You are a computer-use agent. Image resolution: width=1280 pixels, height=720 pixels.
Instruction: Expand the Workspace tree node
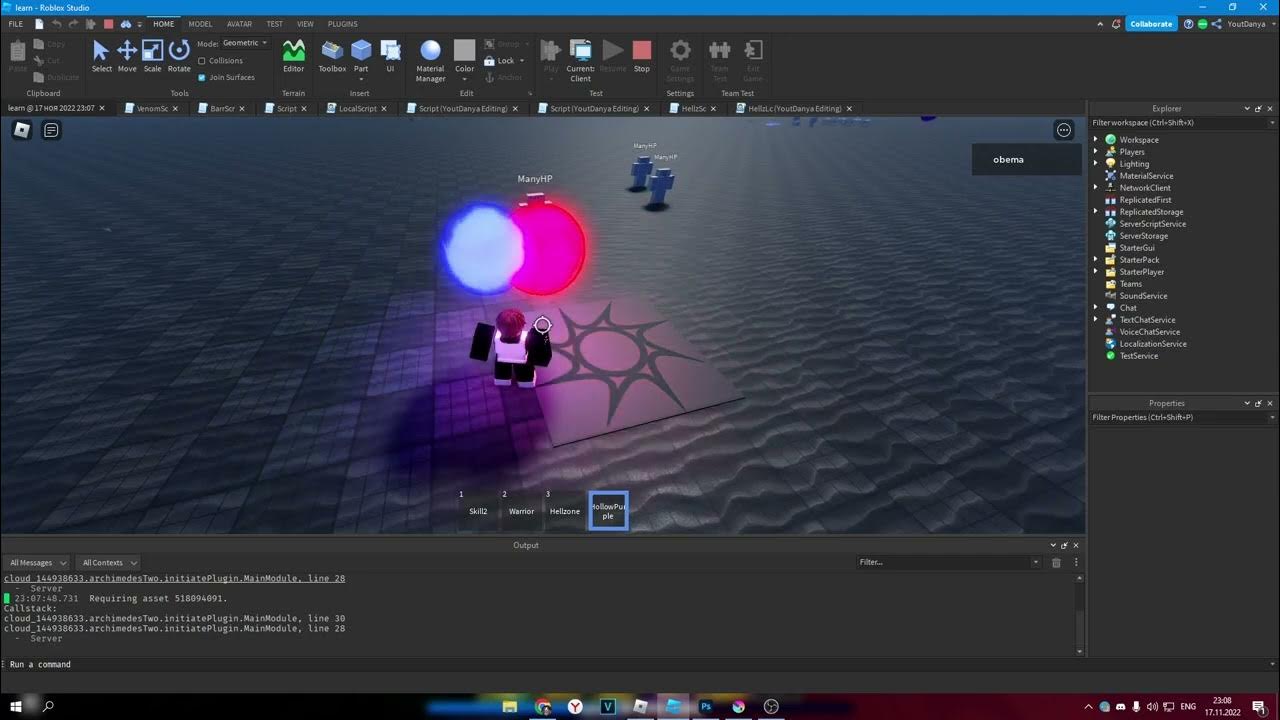point(1096,140)
